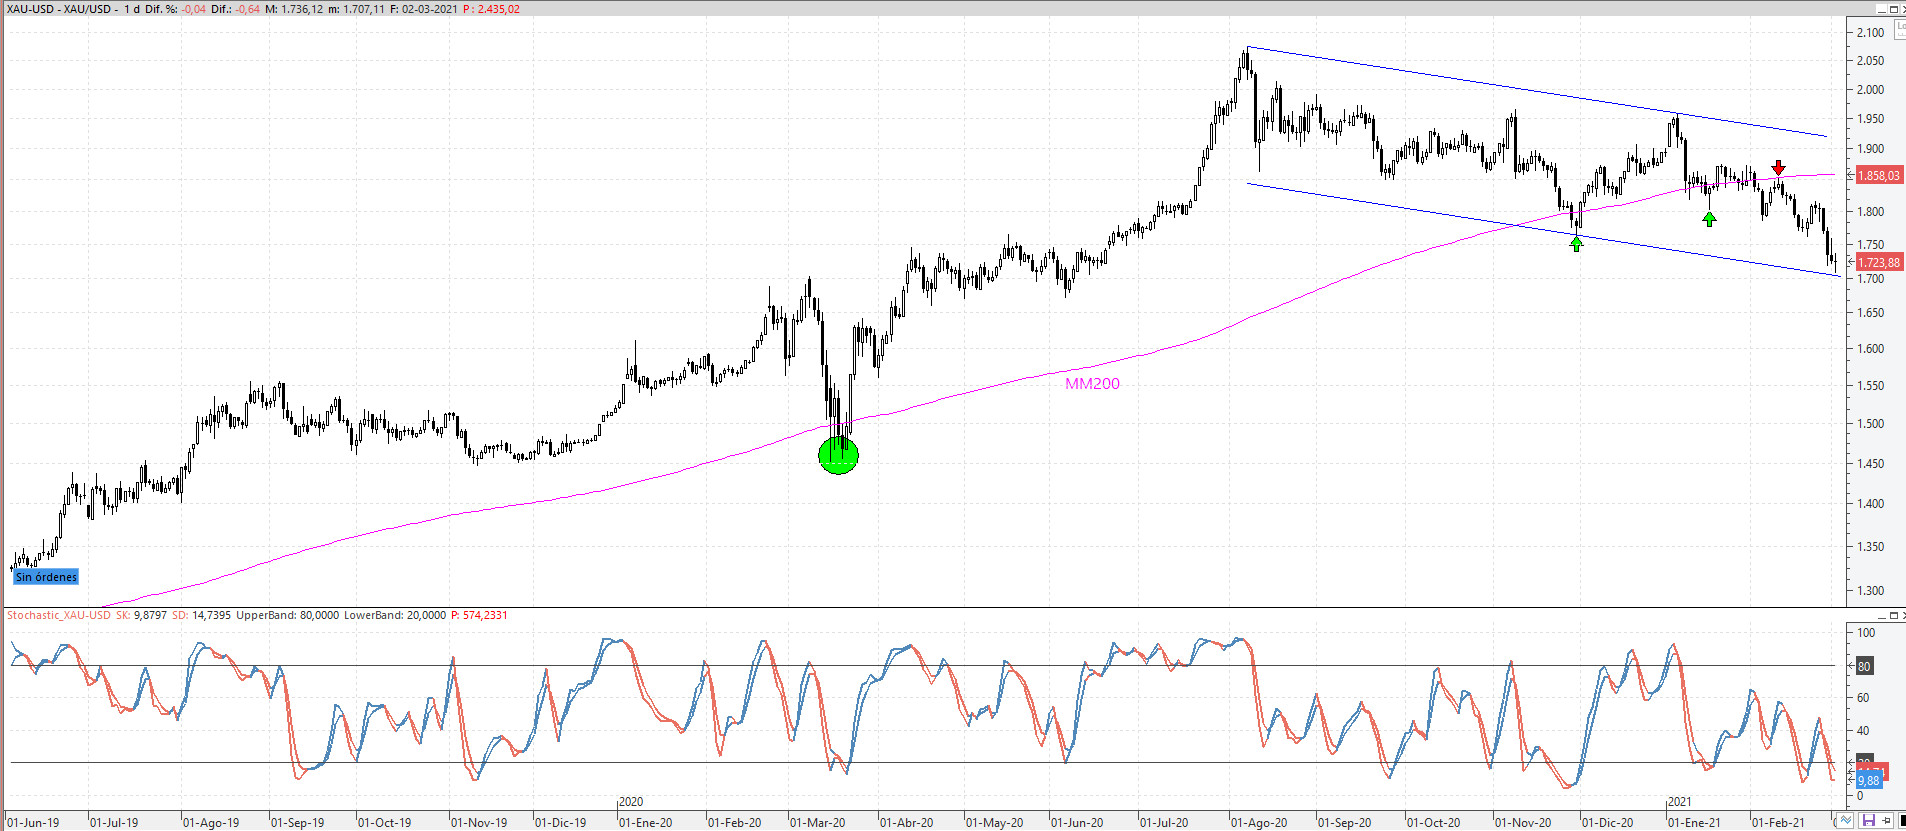Click the green up arrow near 01-Ene-21
Screen dimensions: 1906x831
click(x=1709, y=218)
